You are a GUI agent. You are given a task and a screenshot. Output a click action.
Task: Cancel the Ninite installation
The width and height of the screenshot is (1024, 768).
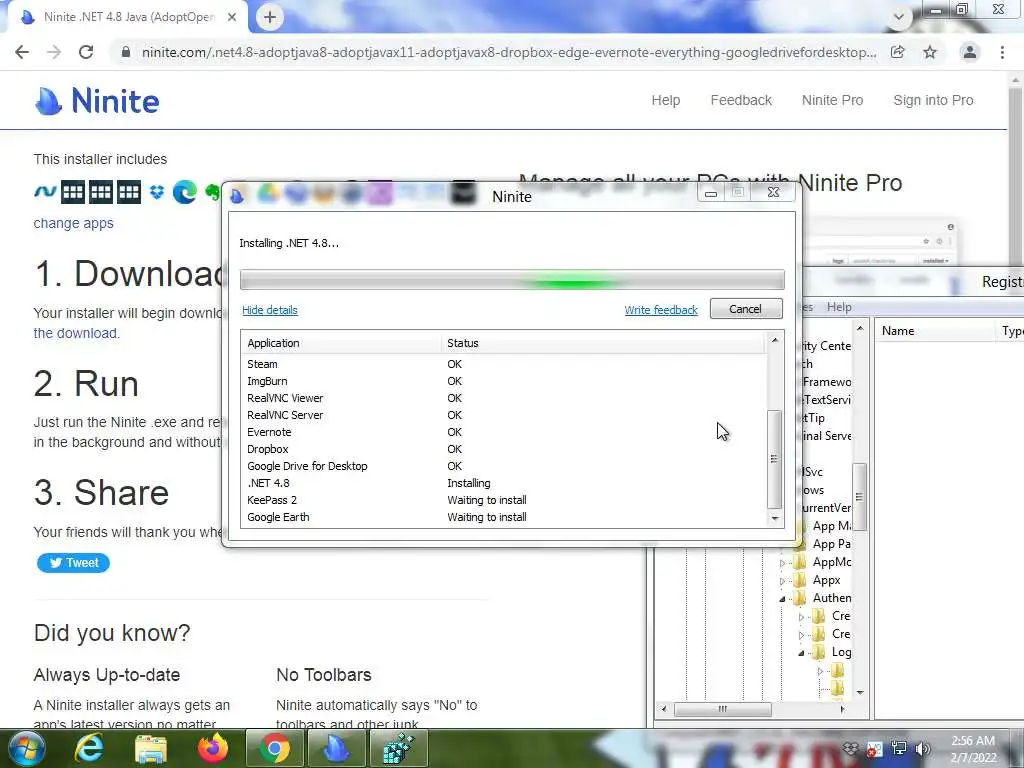746,309
